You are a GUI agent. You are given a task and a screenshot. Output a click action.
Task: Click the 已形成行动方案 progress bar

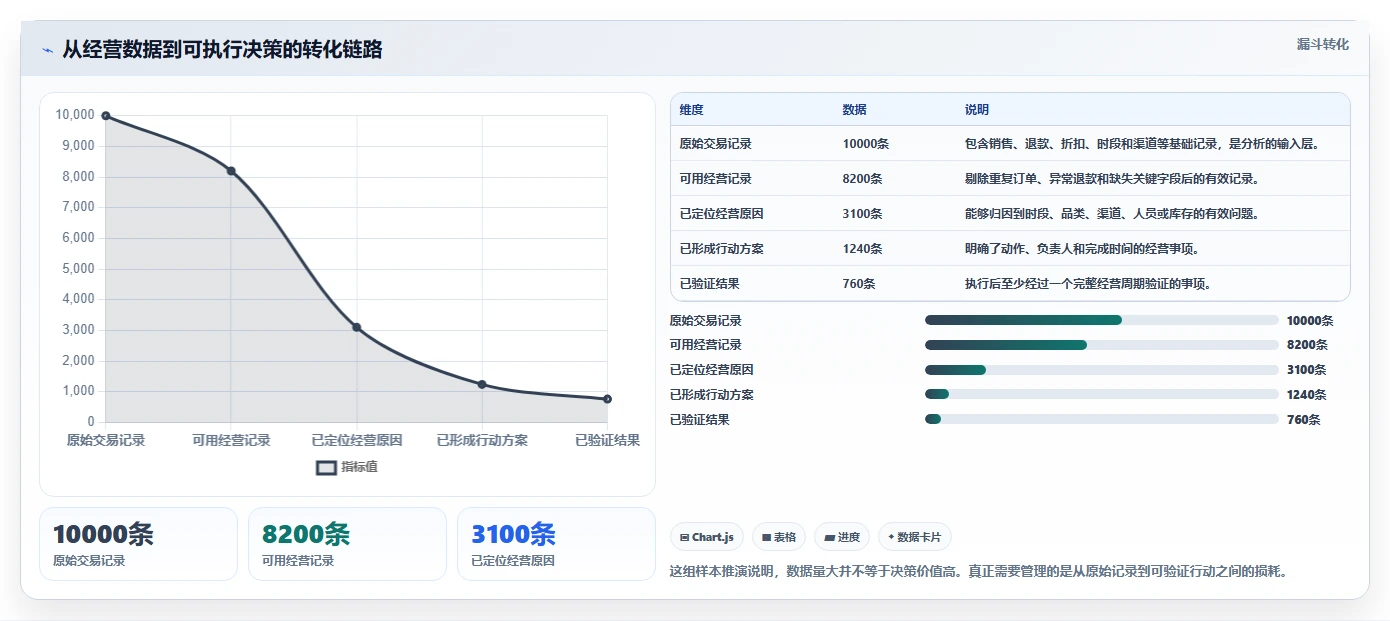point(1102,394)
